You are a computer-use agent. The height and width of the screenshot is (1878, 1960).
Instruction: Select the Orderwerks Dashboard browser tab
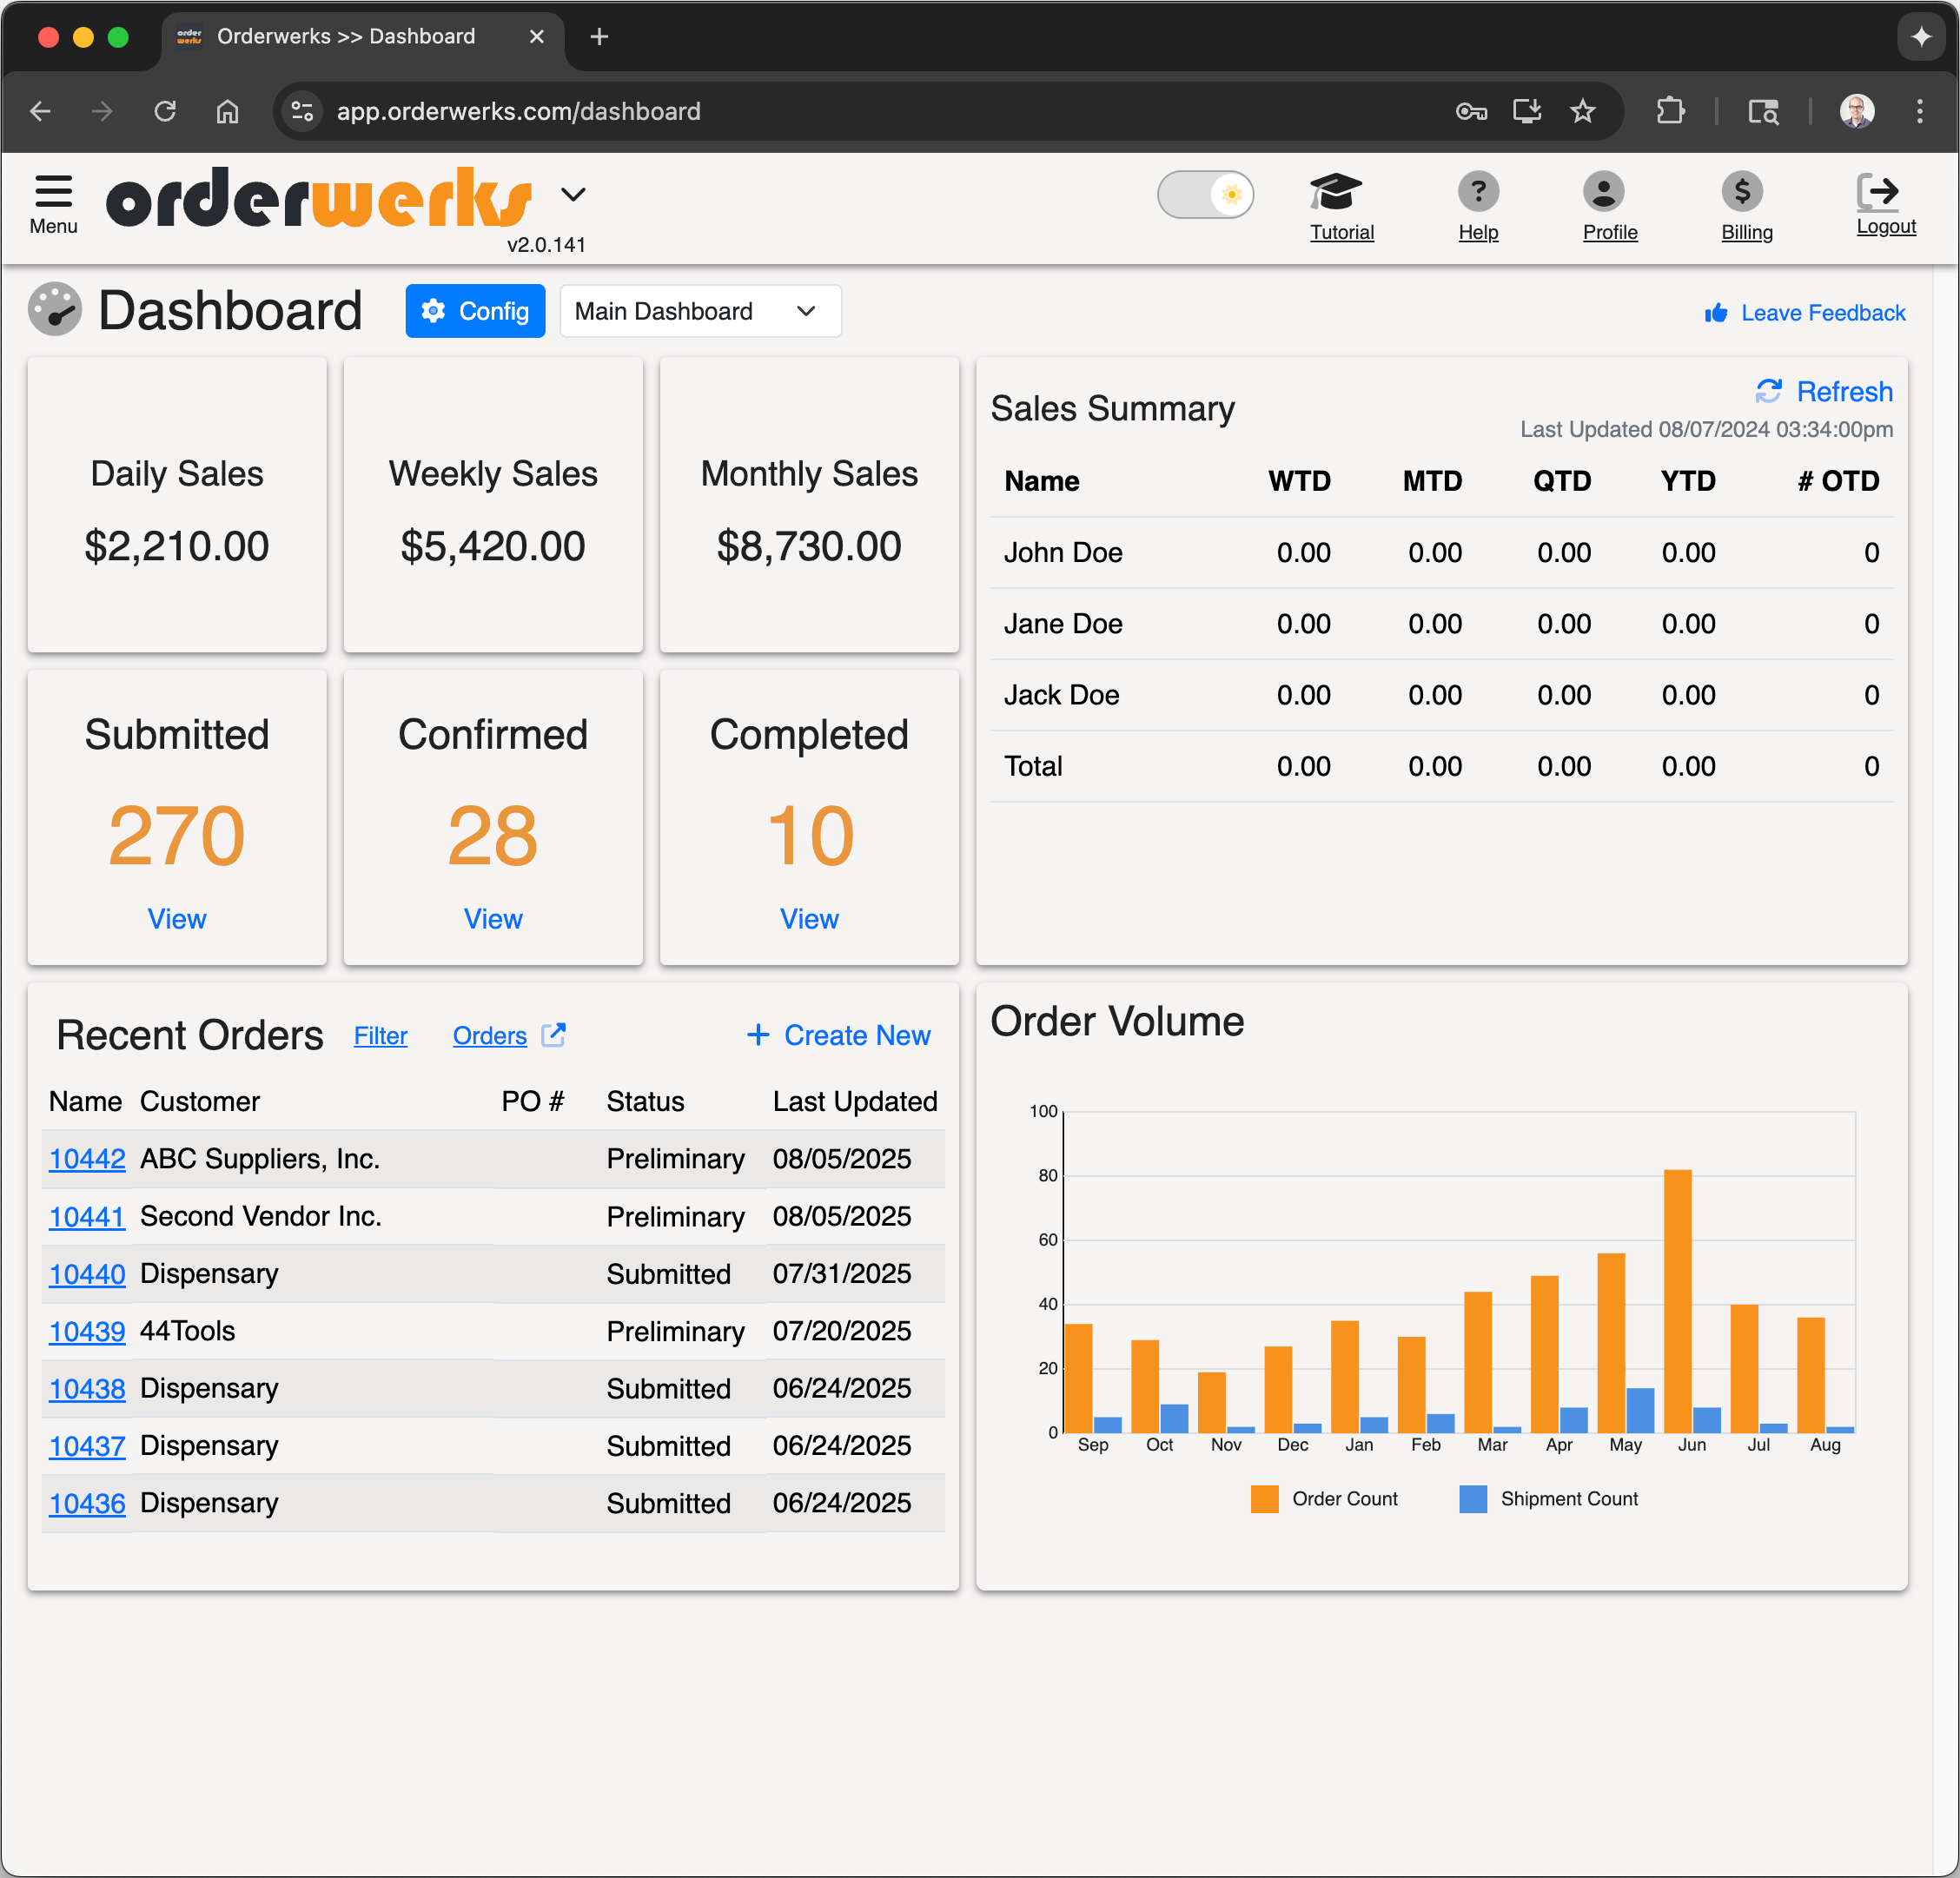pyautogui.click(x=346, y=36)
